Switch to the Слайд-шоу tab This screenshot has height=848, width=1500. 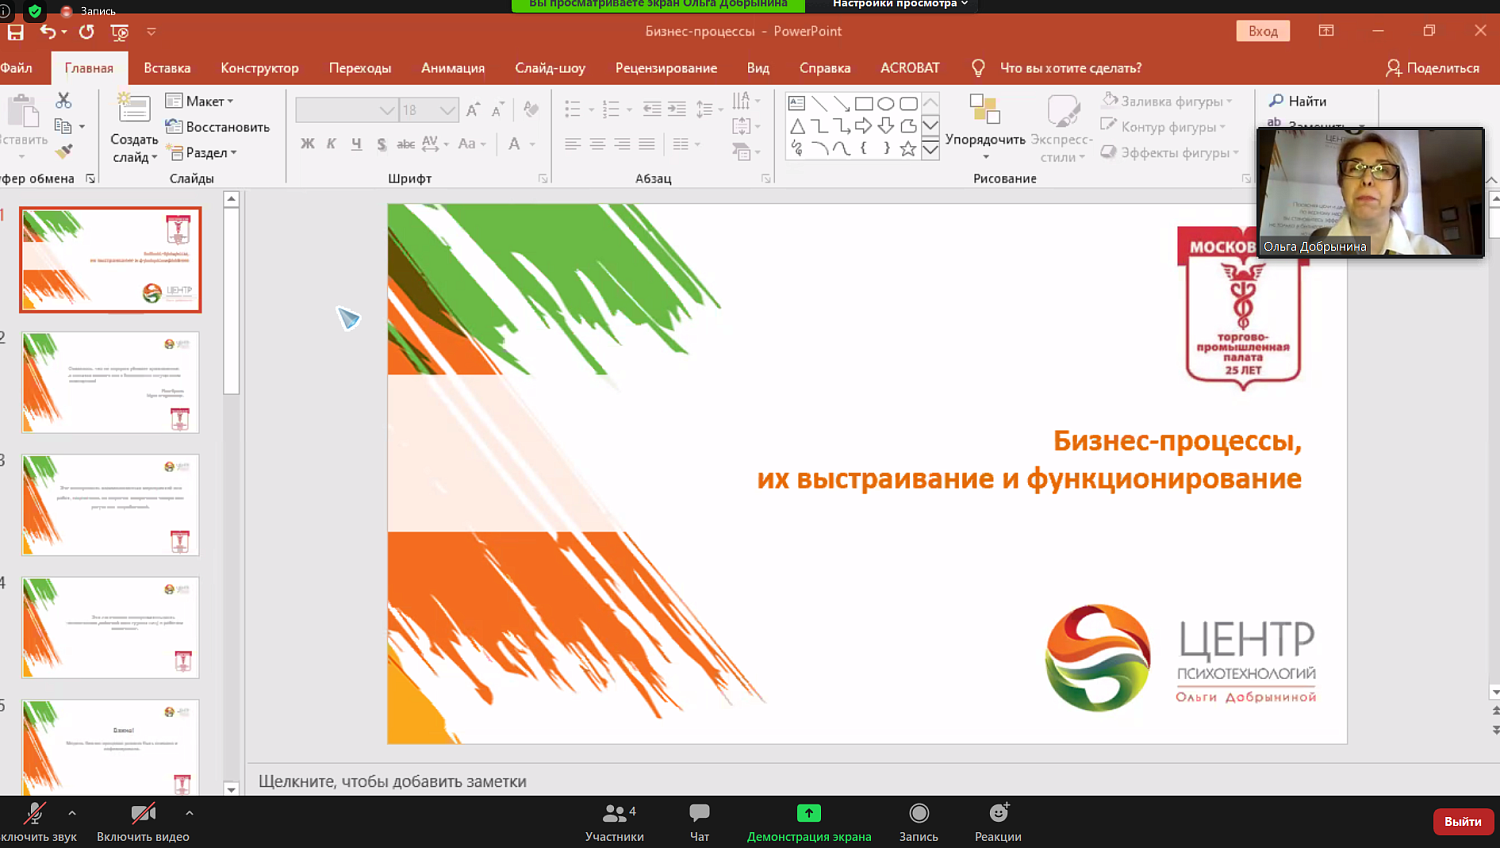point(550,68)
